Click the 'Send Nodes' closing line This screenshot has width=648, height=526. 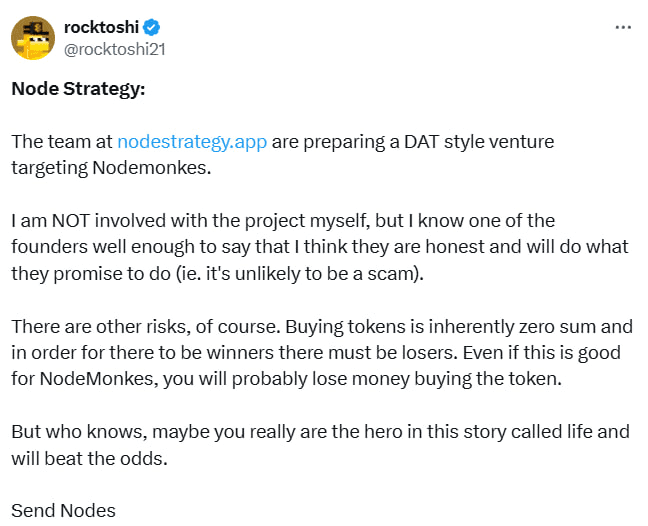pyautogui.click(x=63, y=511)
